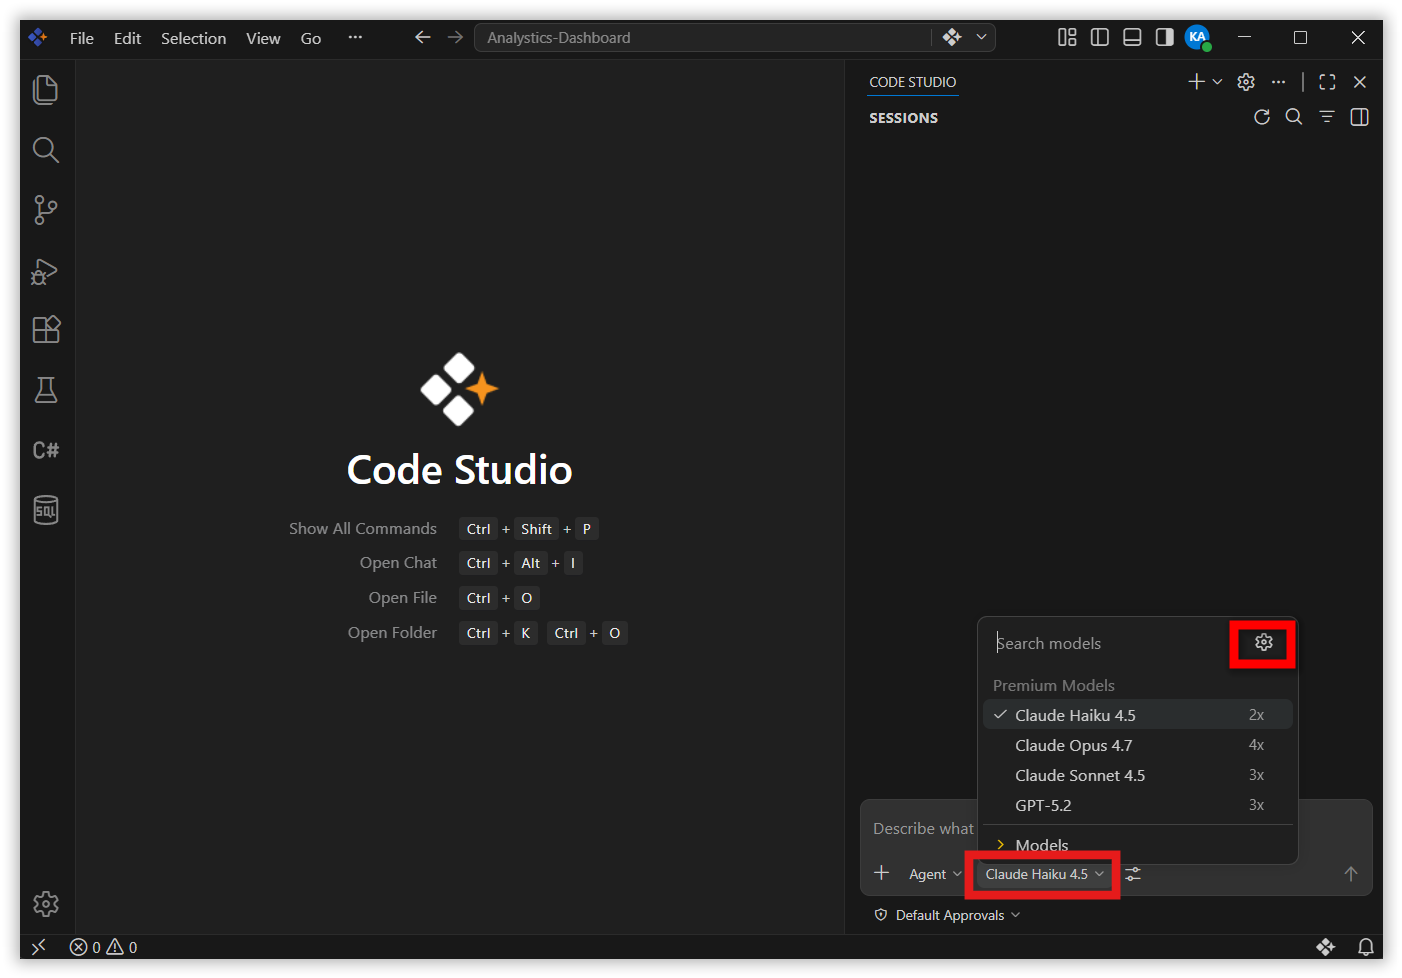This screenshot has width=1402, height=978.
Task: Open the Edit menu
Action: click(x=127, y=38)
